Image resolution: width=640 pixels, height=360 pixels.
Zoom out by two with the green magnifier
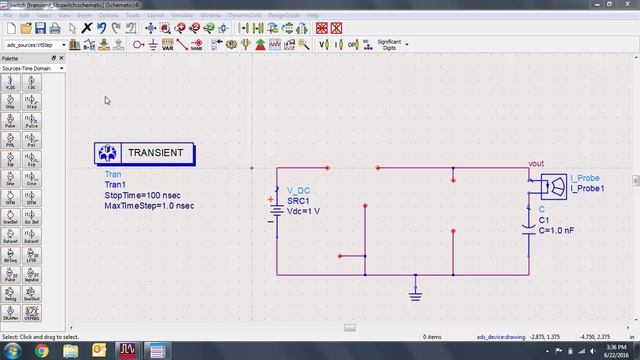point(209,28)
